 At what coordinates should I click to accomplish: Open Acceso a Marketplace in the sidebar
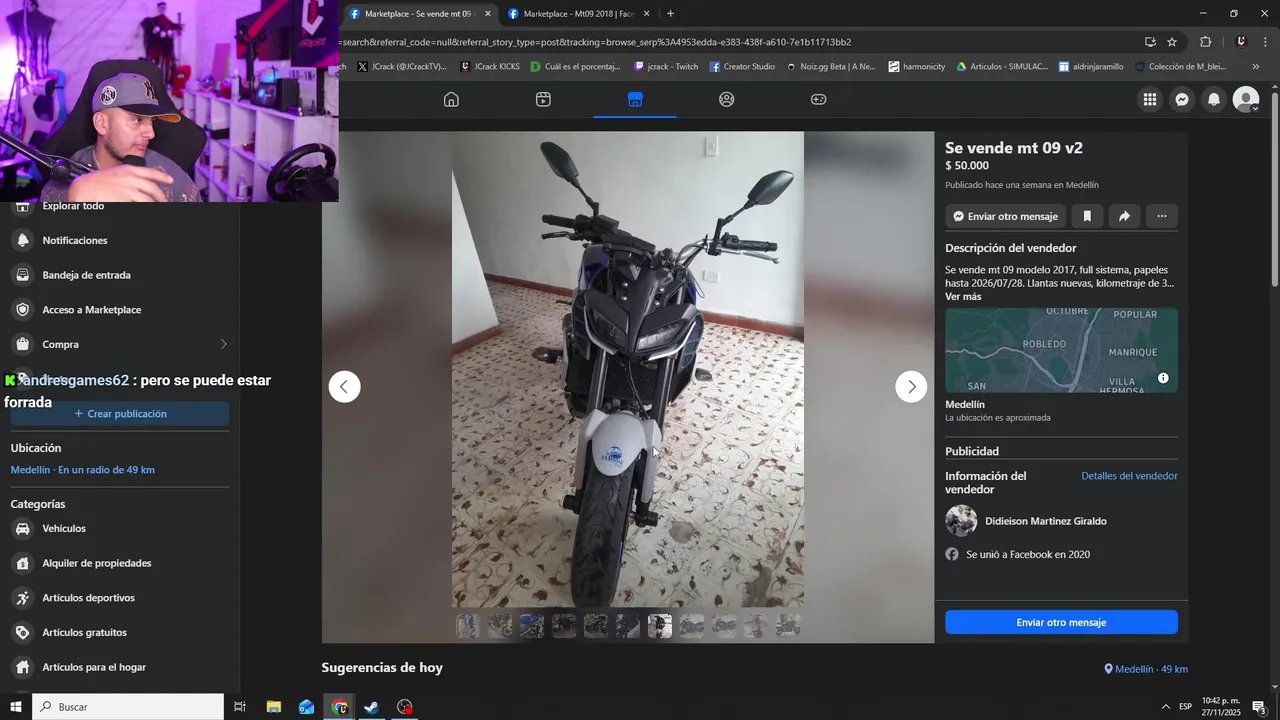[119, 310]
